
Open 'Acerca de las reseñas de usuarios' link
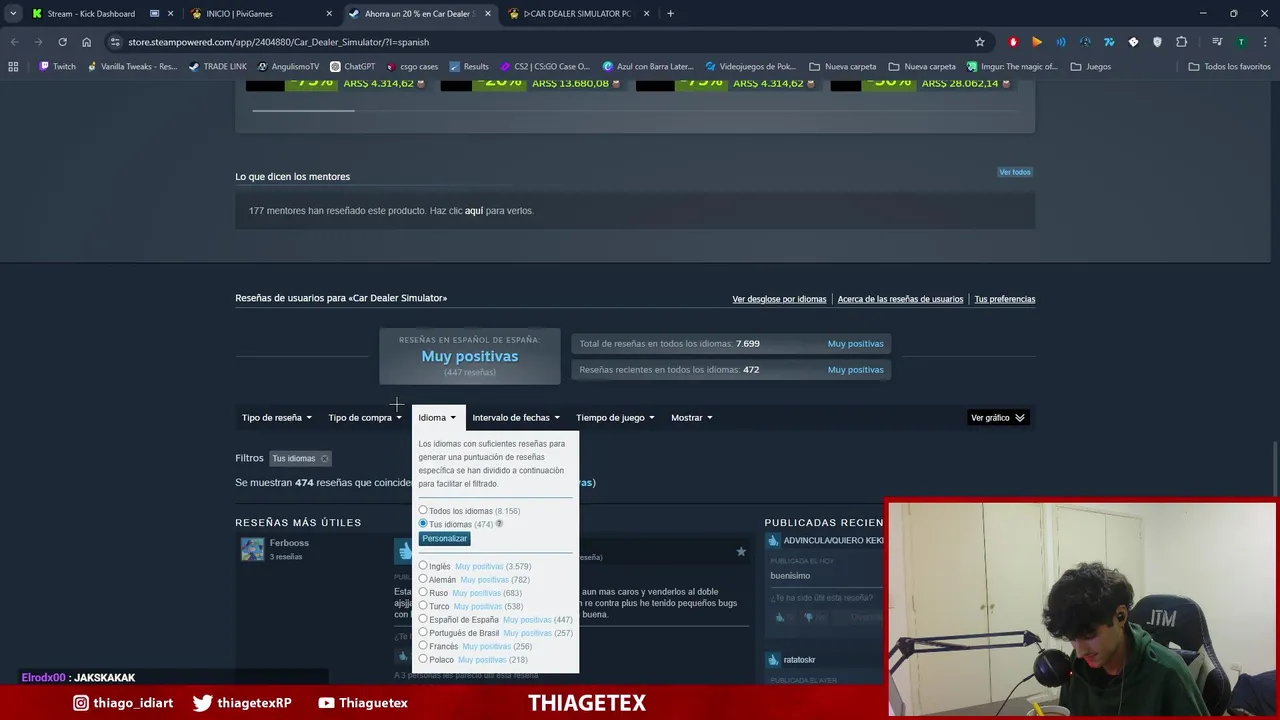click(900, 299)
